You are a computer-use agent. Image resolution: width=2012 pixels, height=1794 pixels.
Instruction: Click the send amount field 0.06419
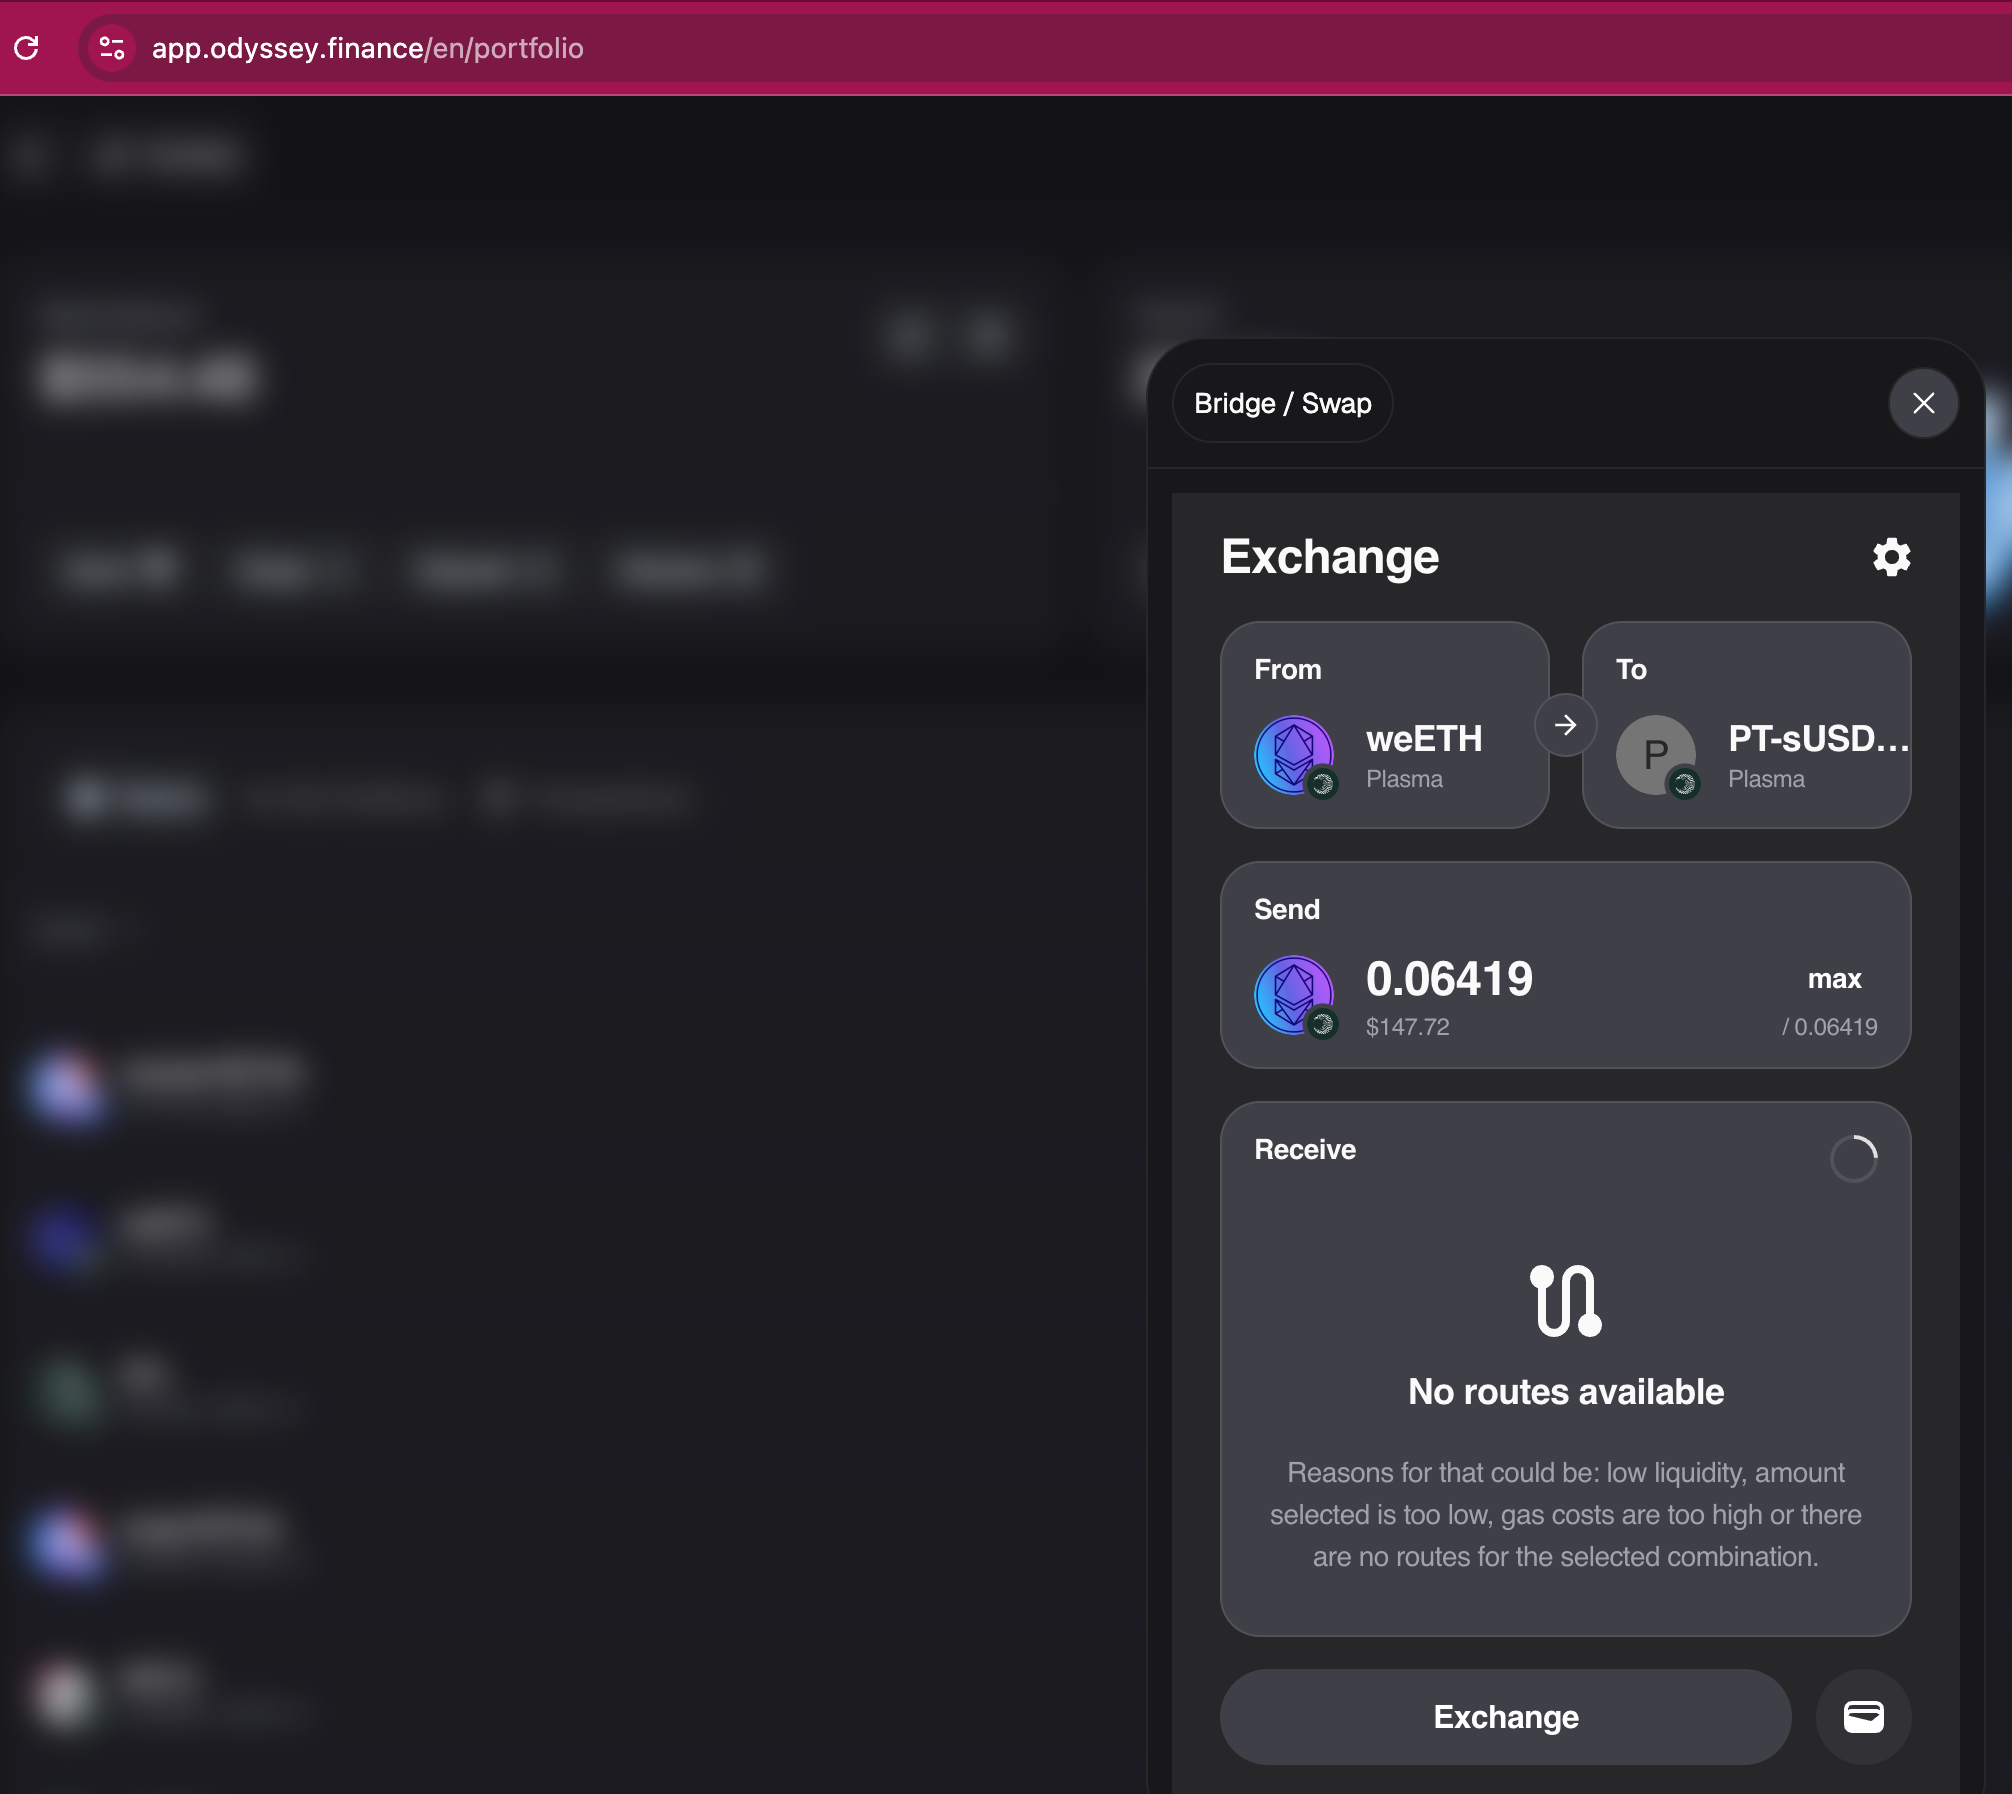[x=1449, y=979]
